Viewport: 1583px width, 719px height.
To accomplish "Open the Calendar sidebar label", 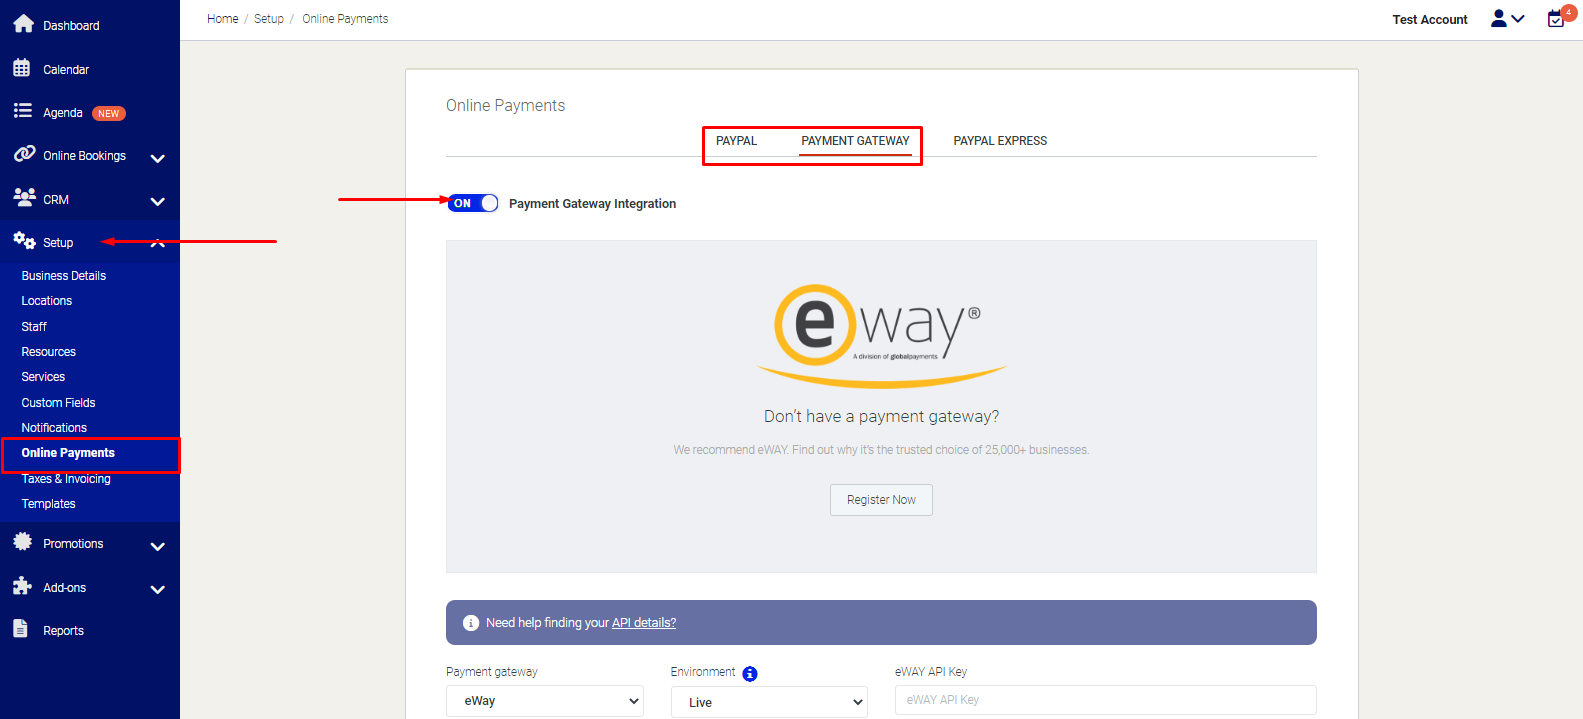I will coord(66,70).
